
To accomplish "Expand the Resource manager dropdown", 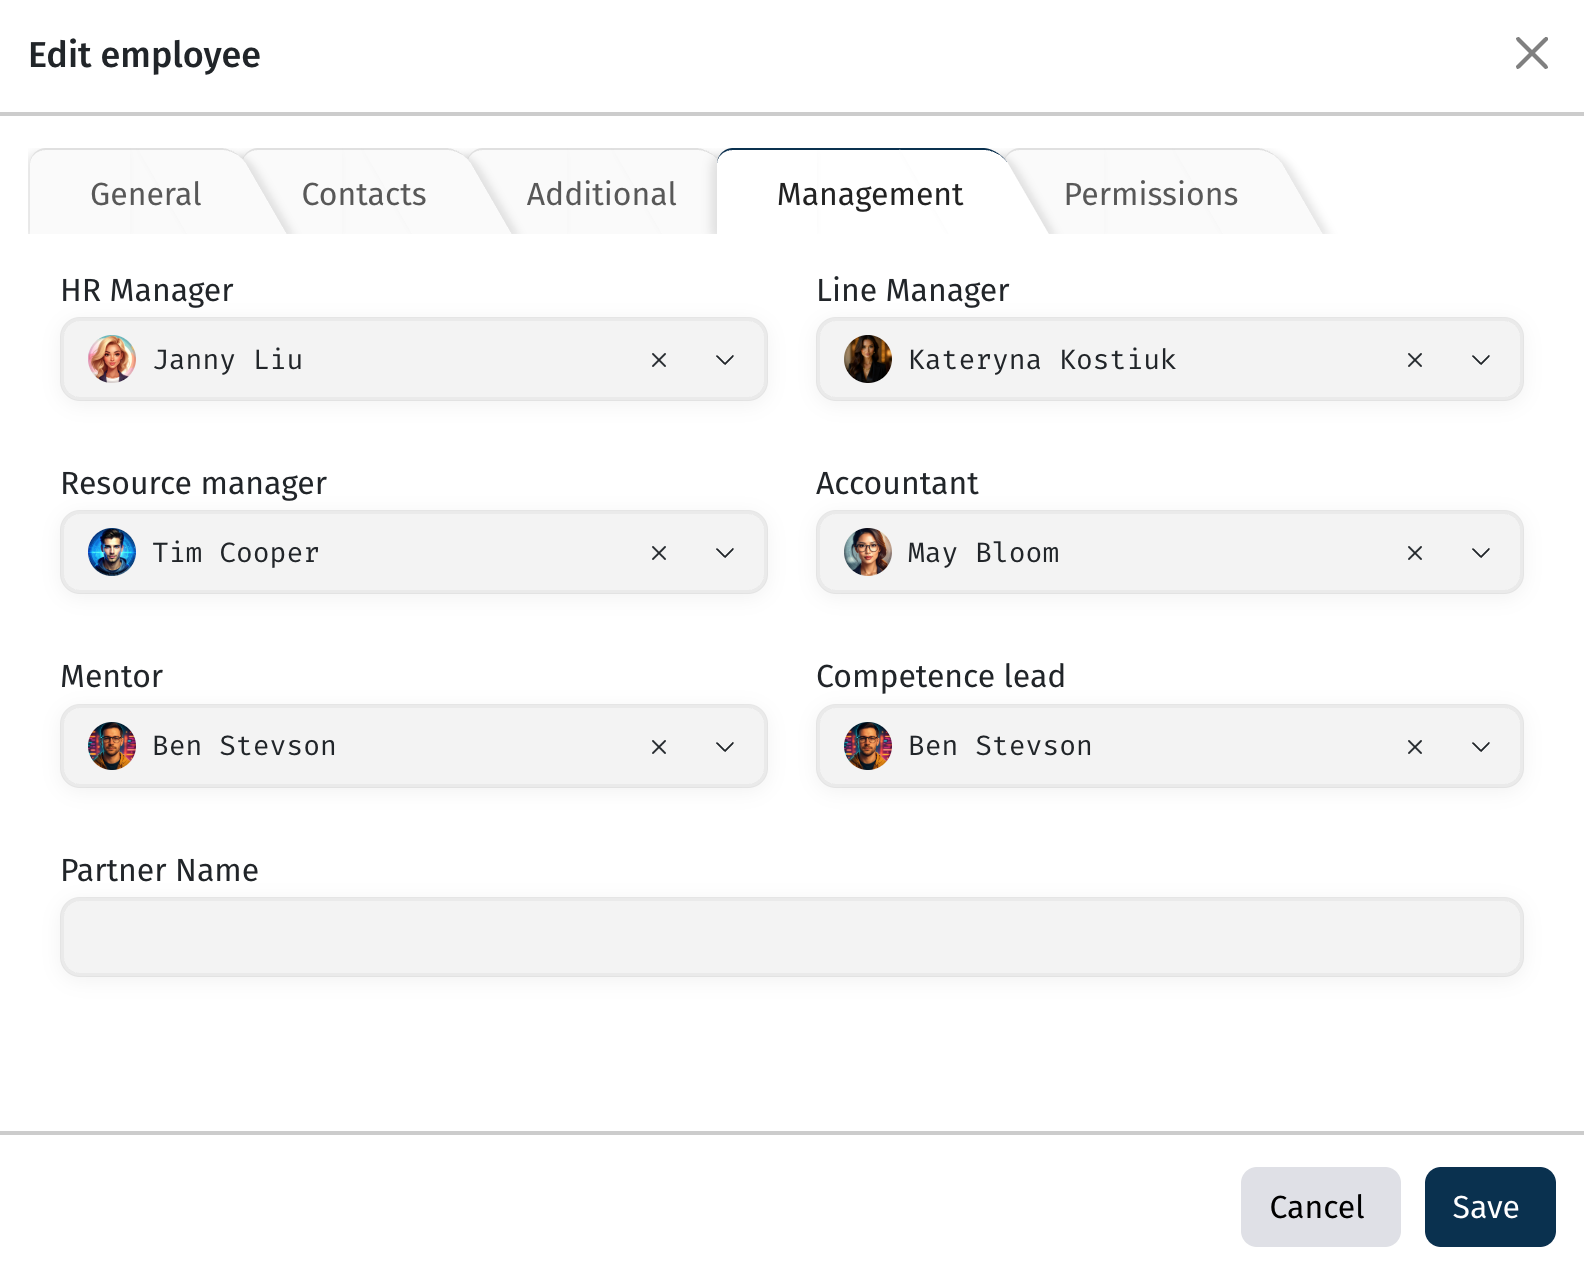I will (725, 553).
